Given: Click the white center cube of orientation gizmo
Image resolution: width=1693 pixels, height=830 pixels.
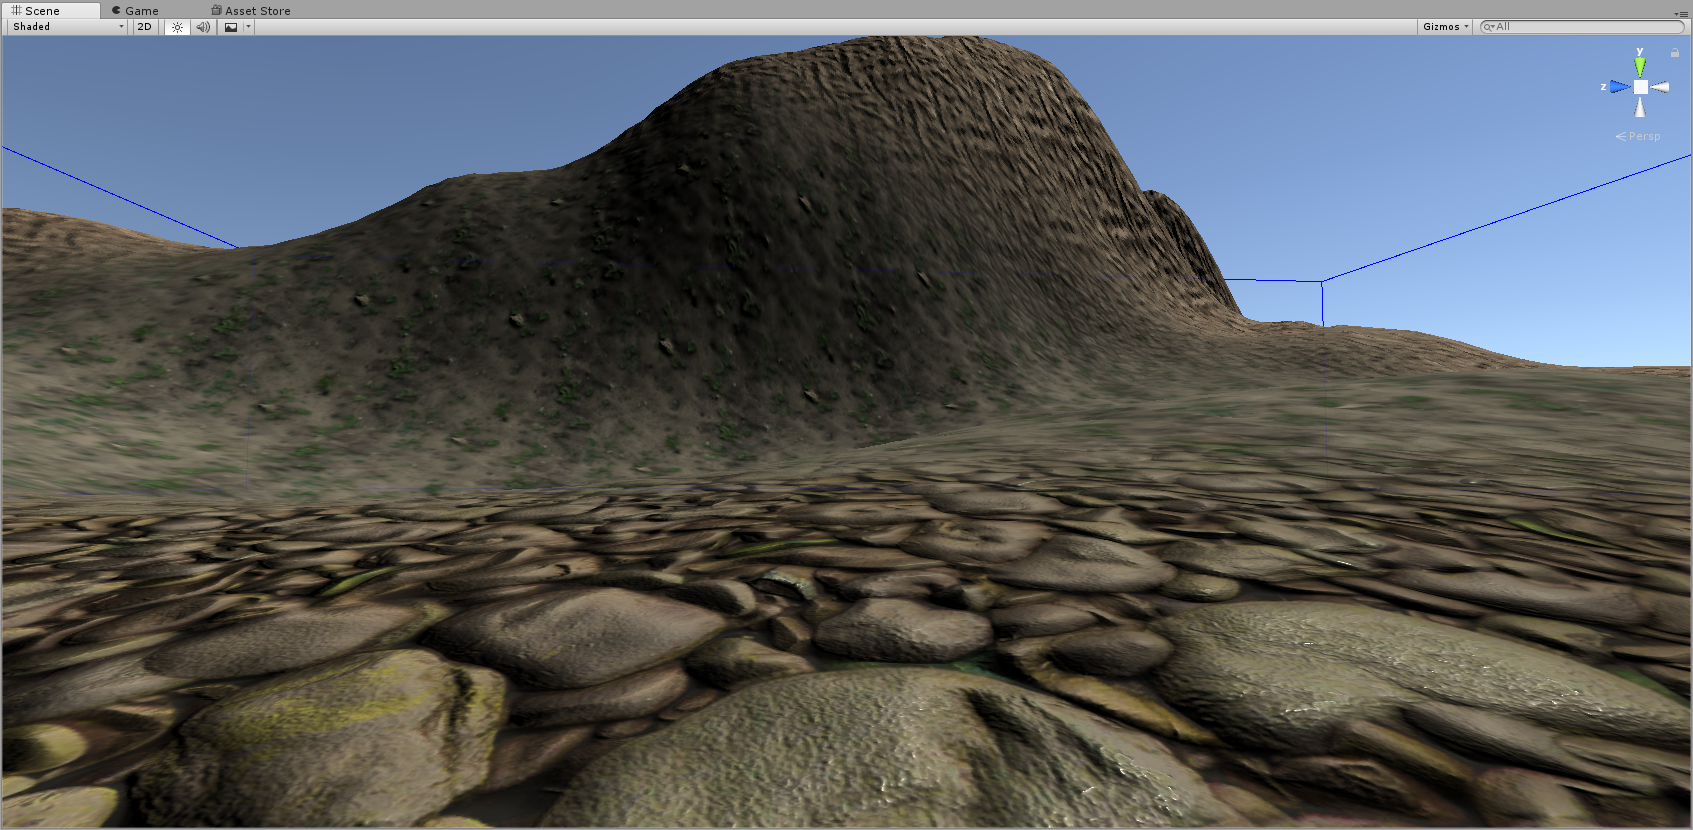Looking at the screenshot, I should (1640, 87).
